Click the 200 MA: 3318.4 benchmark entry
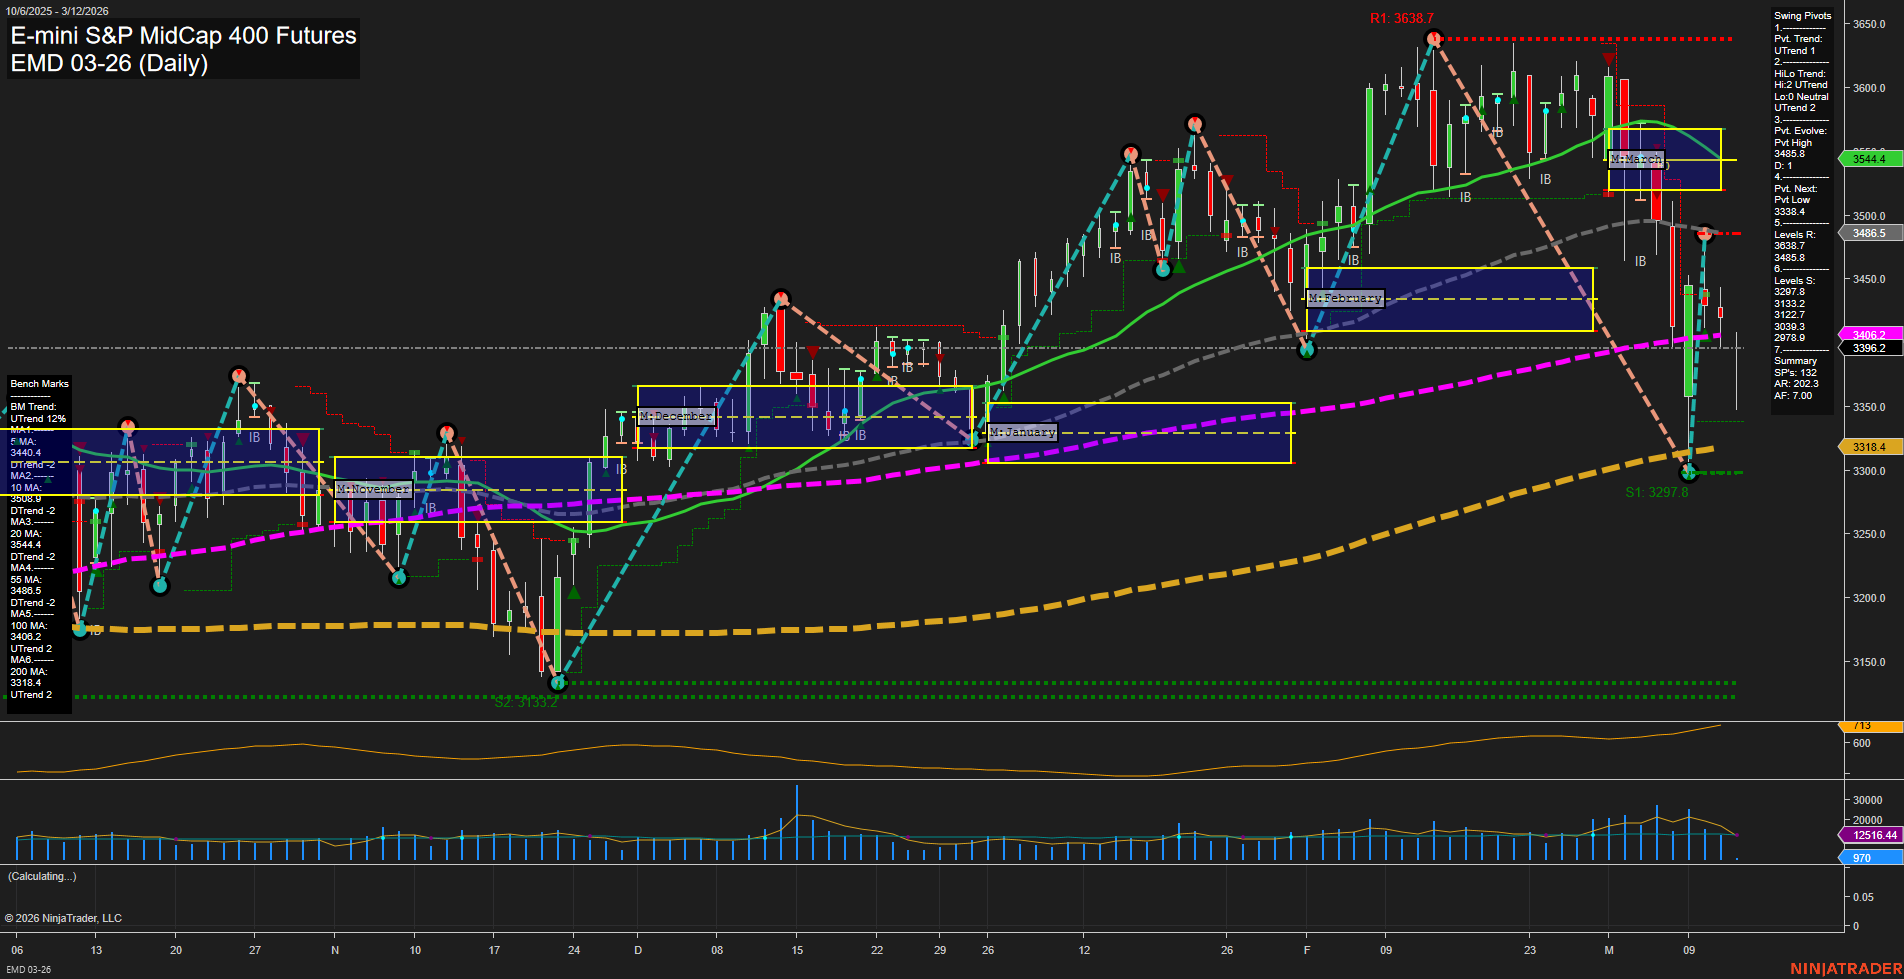Viewport: 1904px width, 979px height. [x=28, y=678]
